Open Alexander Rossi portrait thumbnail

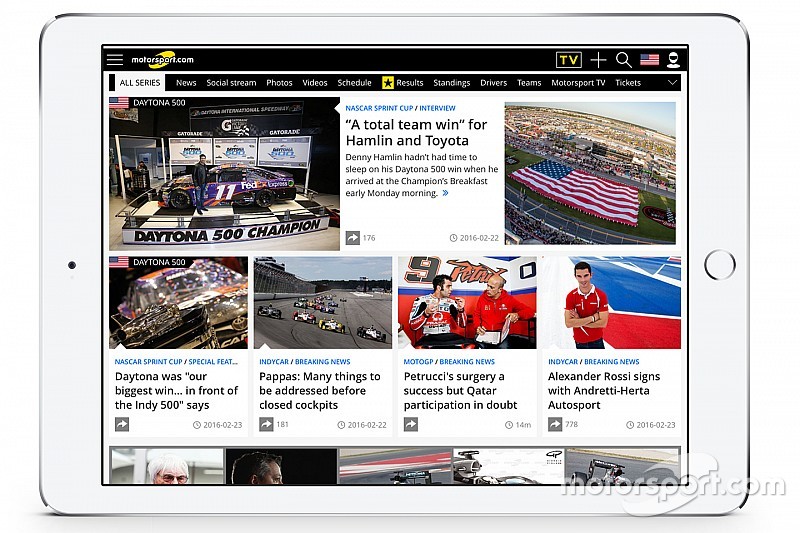click(x=612, y=303)
